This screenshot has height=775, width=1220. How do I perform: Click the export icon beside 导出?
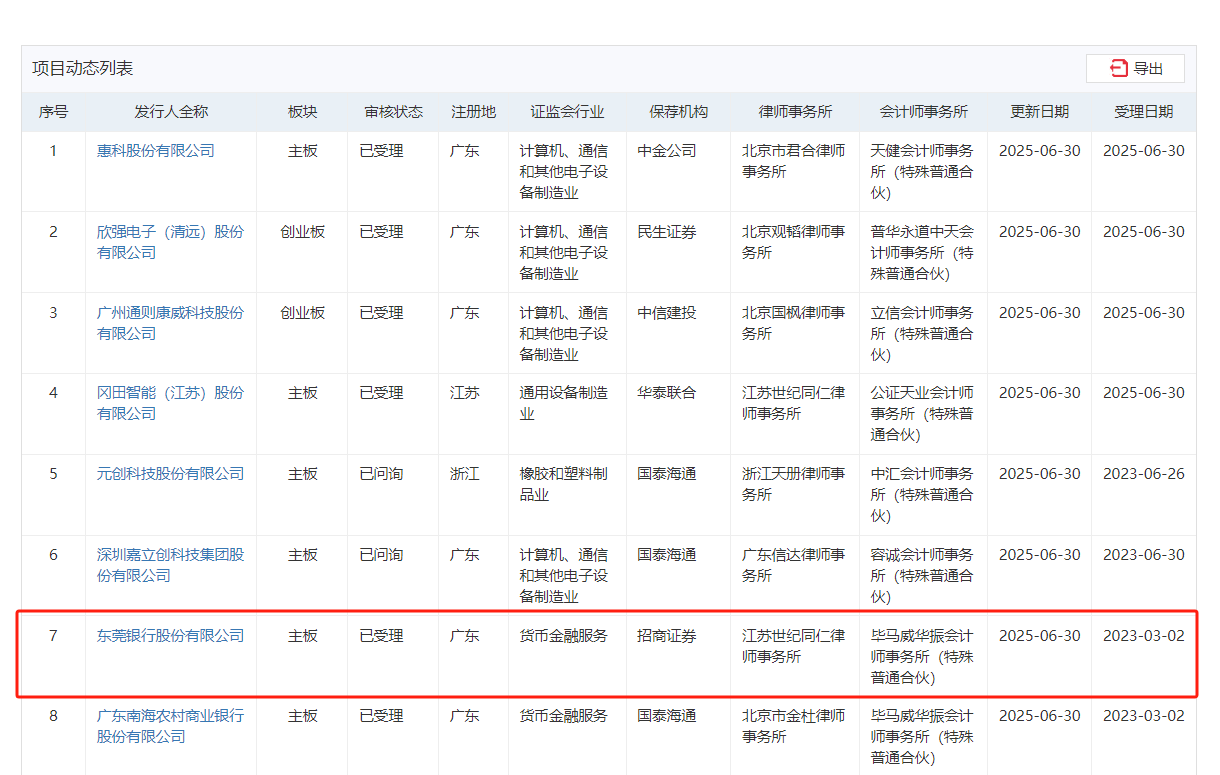[1118, 68]
